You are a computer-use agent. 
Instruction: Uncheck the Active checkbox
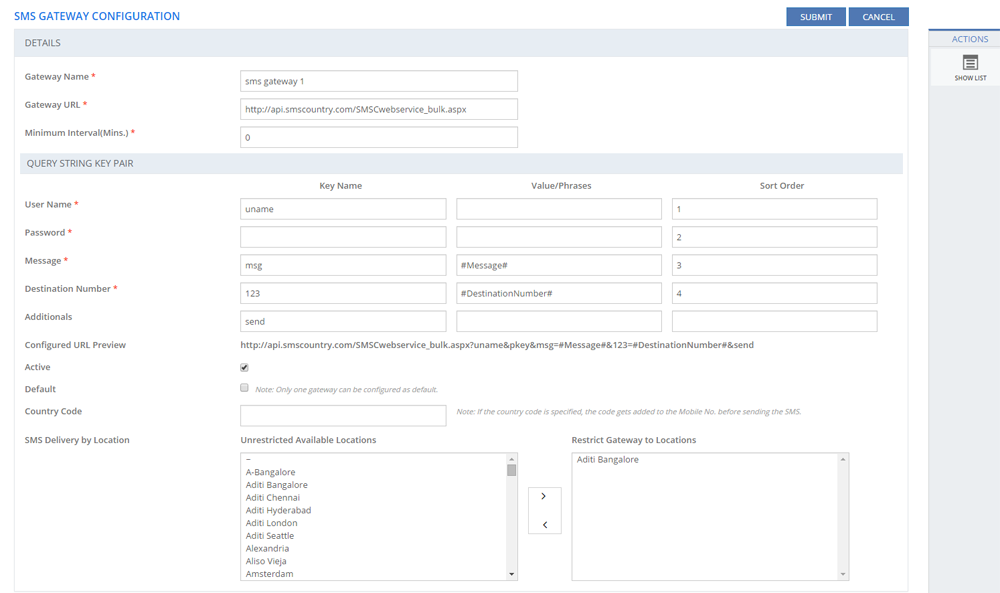(x=244, y=368)
